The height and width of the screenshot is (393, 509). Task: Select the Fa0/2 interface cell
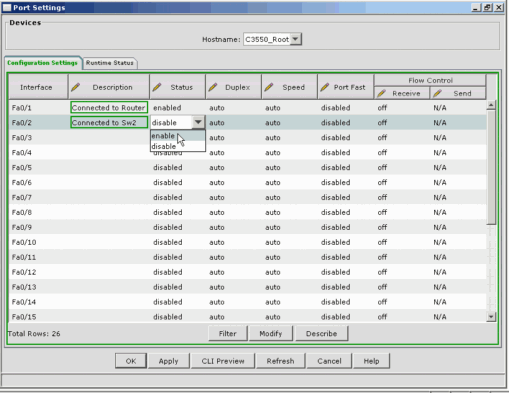[38, 123]
